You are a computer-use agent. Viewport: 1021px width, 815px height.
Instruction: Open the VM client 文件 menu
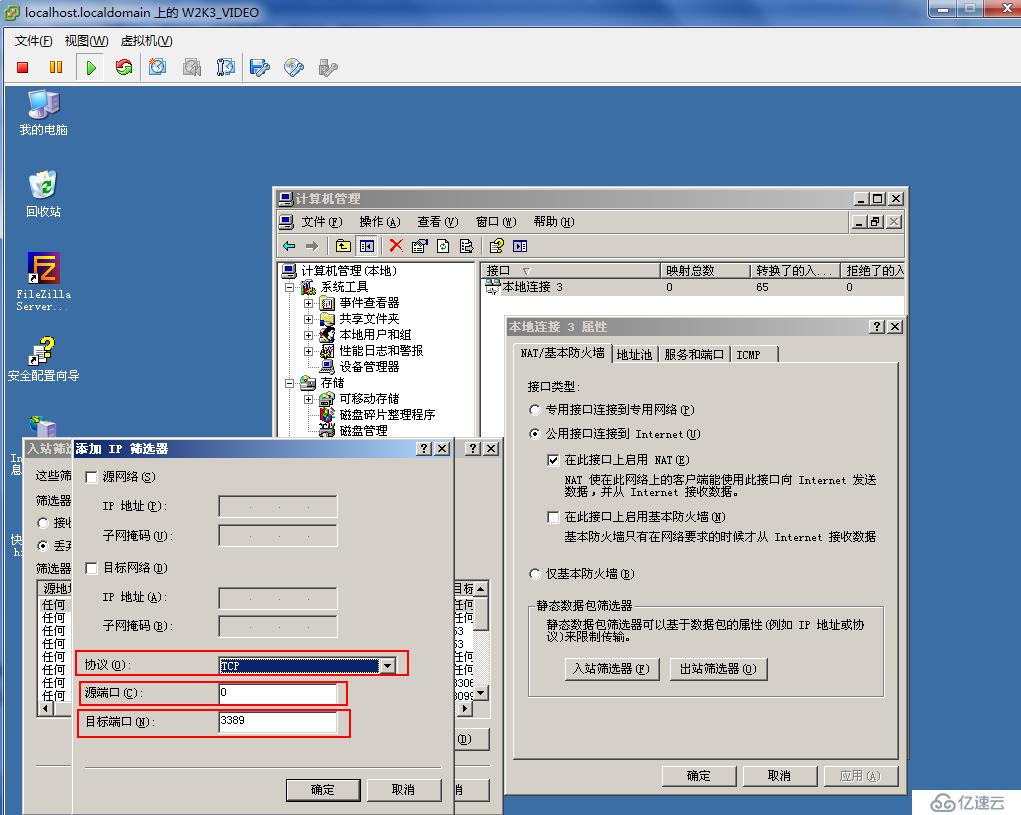coord(33,40)
